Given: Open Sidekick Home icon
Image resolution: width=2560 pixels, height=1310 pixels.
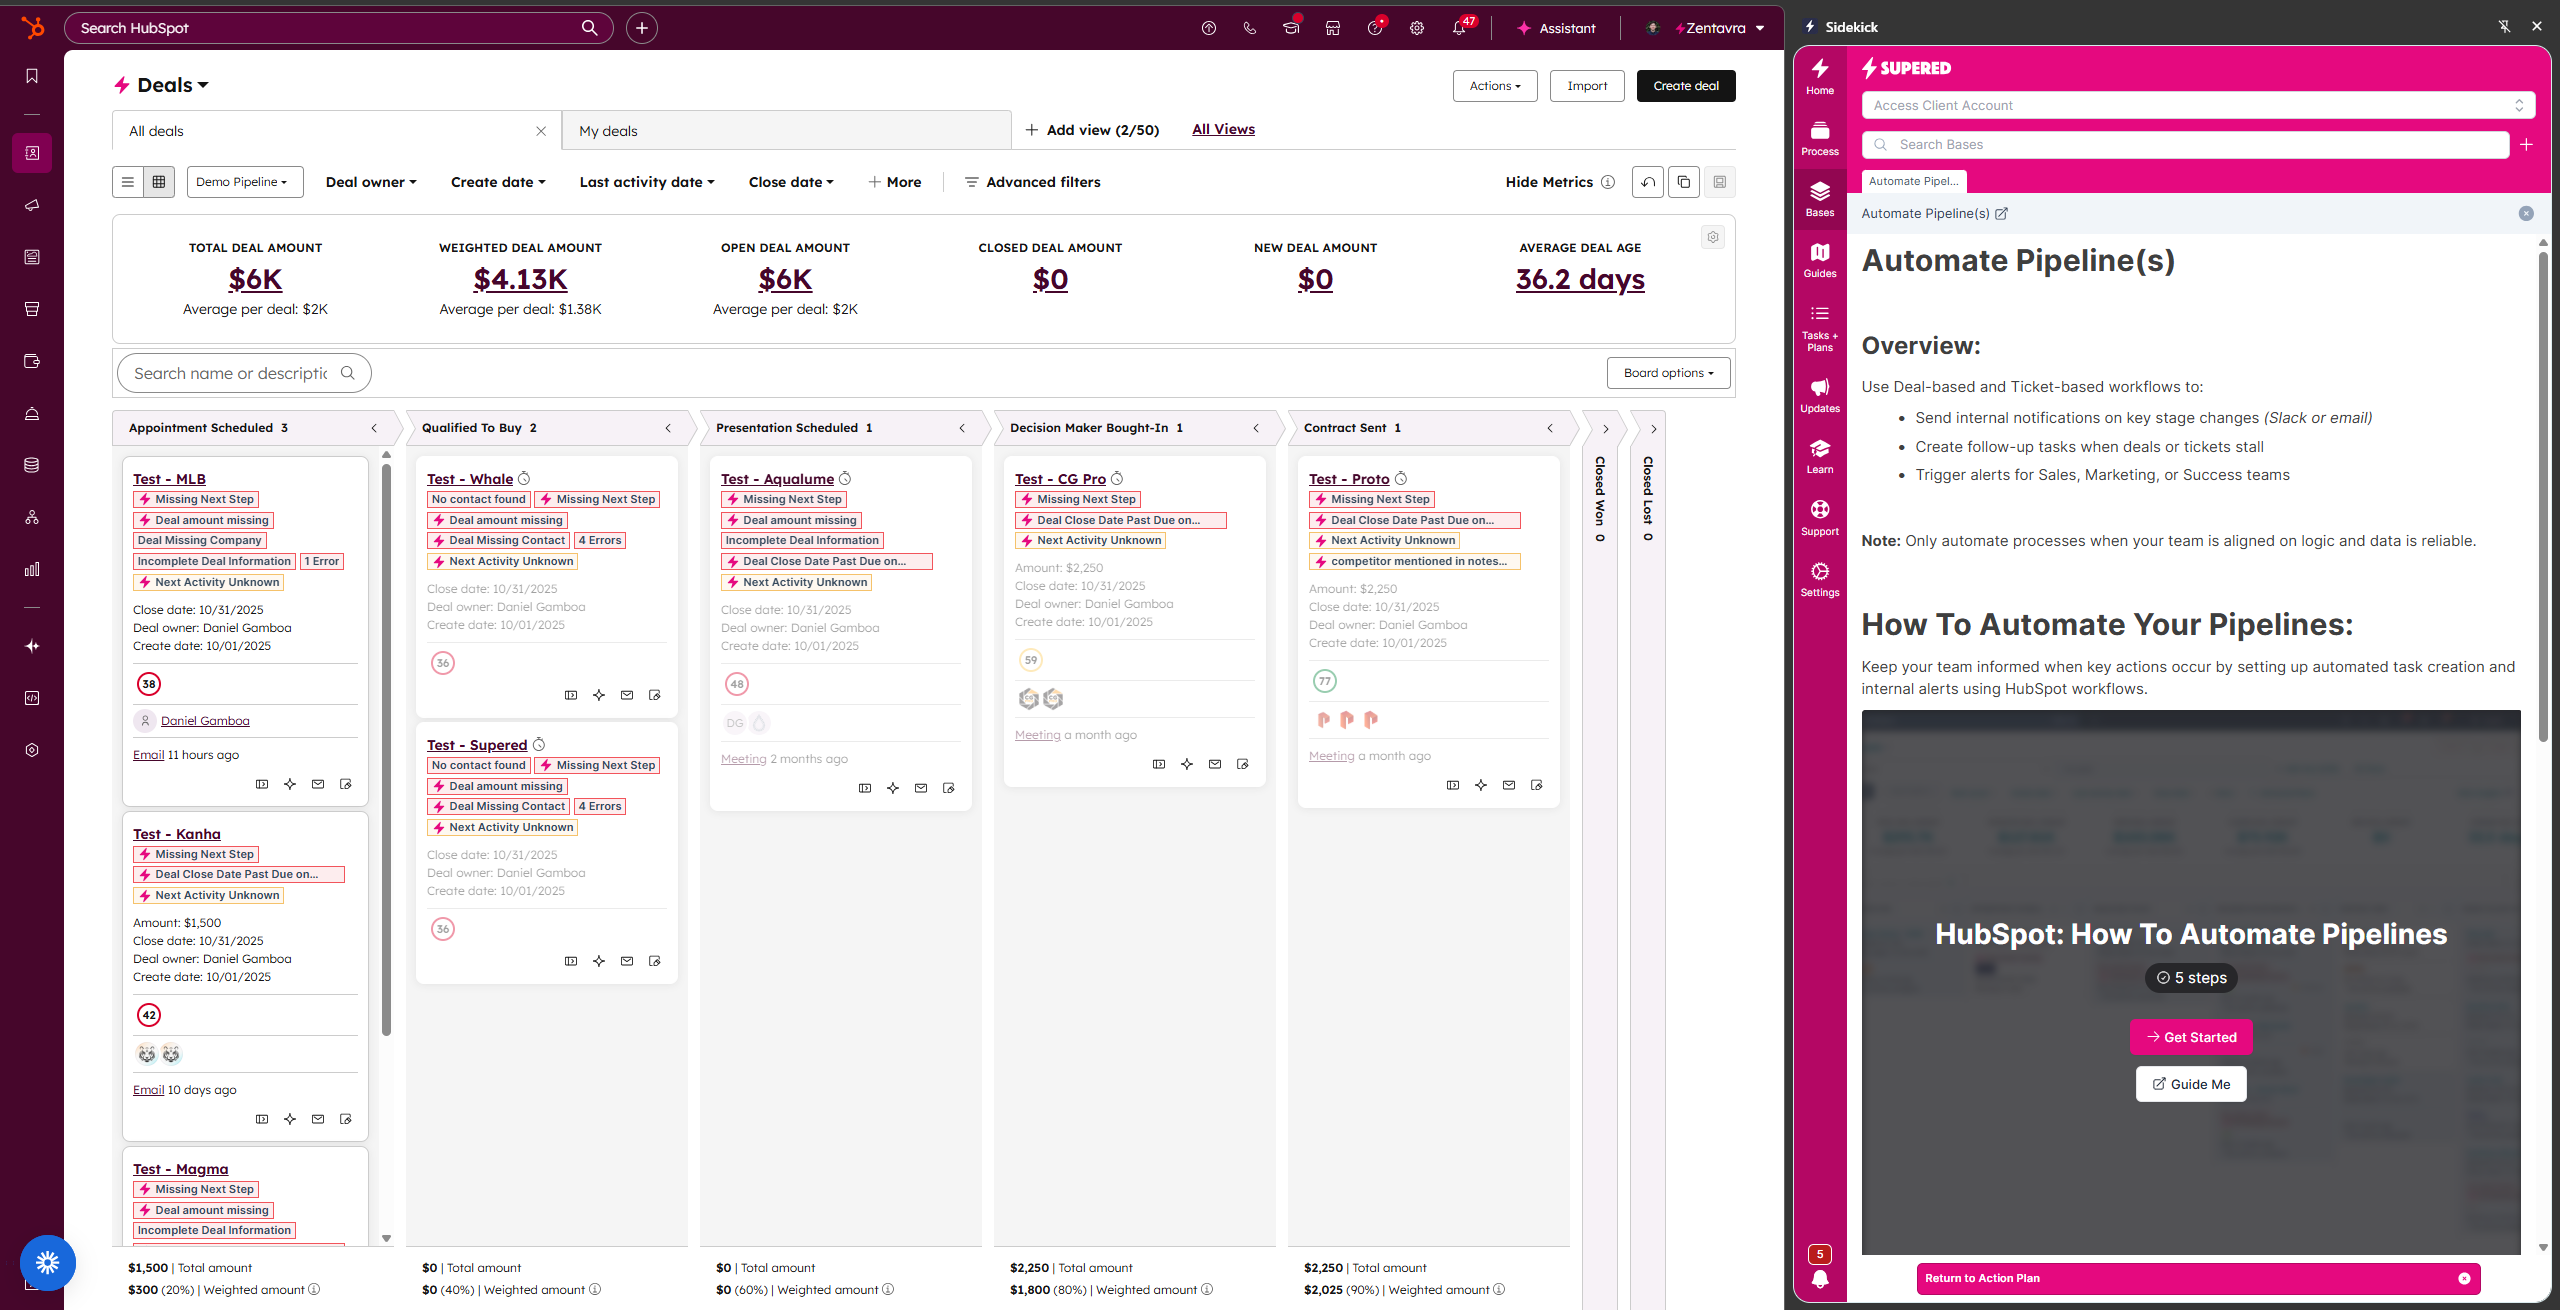Looking at the screenshot, I should point(1820,76).
